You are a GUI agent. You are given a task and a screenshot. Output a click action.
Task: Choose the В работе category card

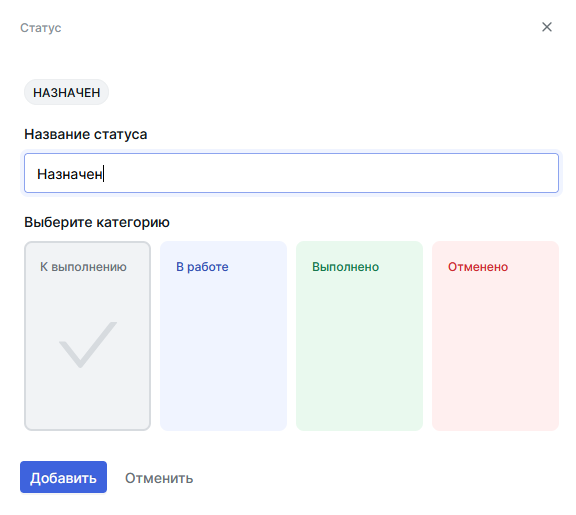click(x=223, y=336)
